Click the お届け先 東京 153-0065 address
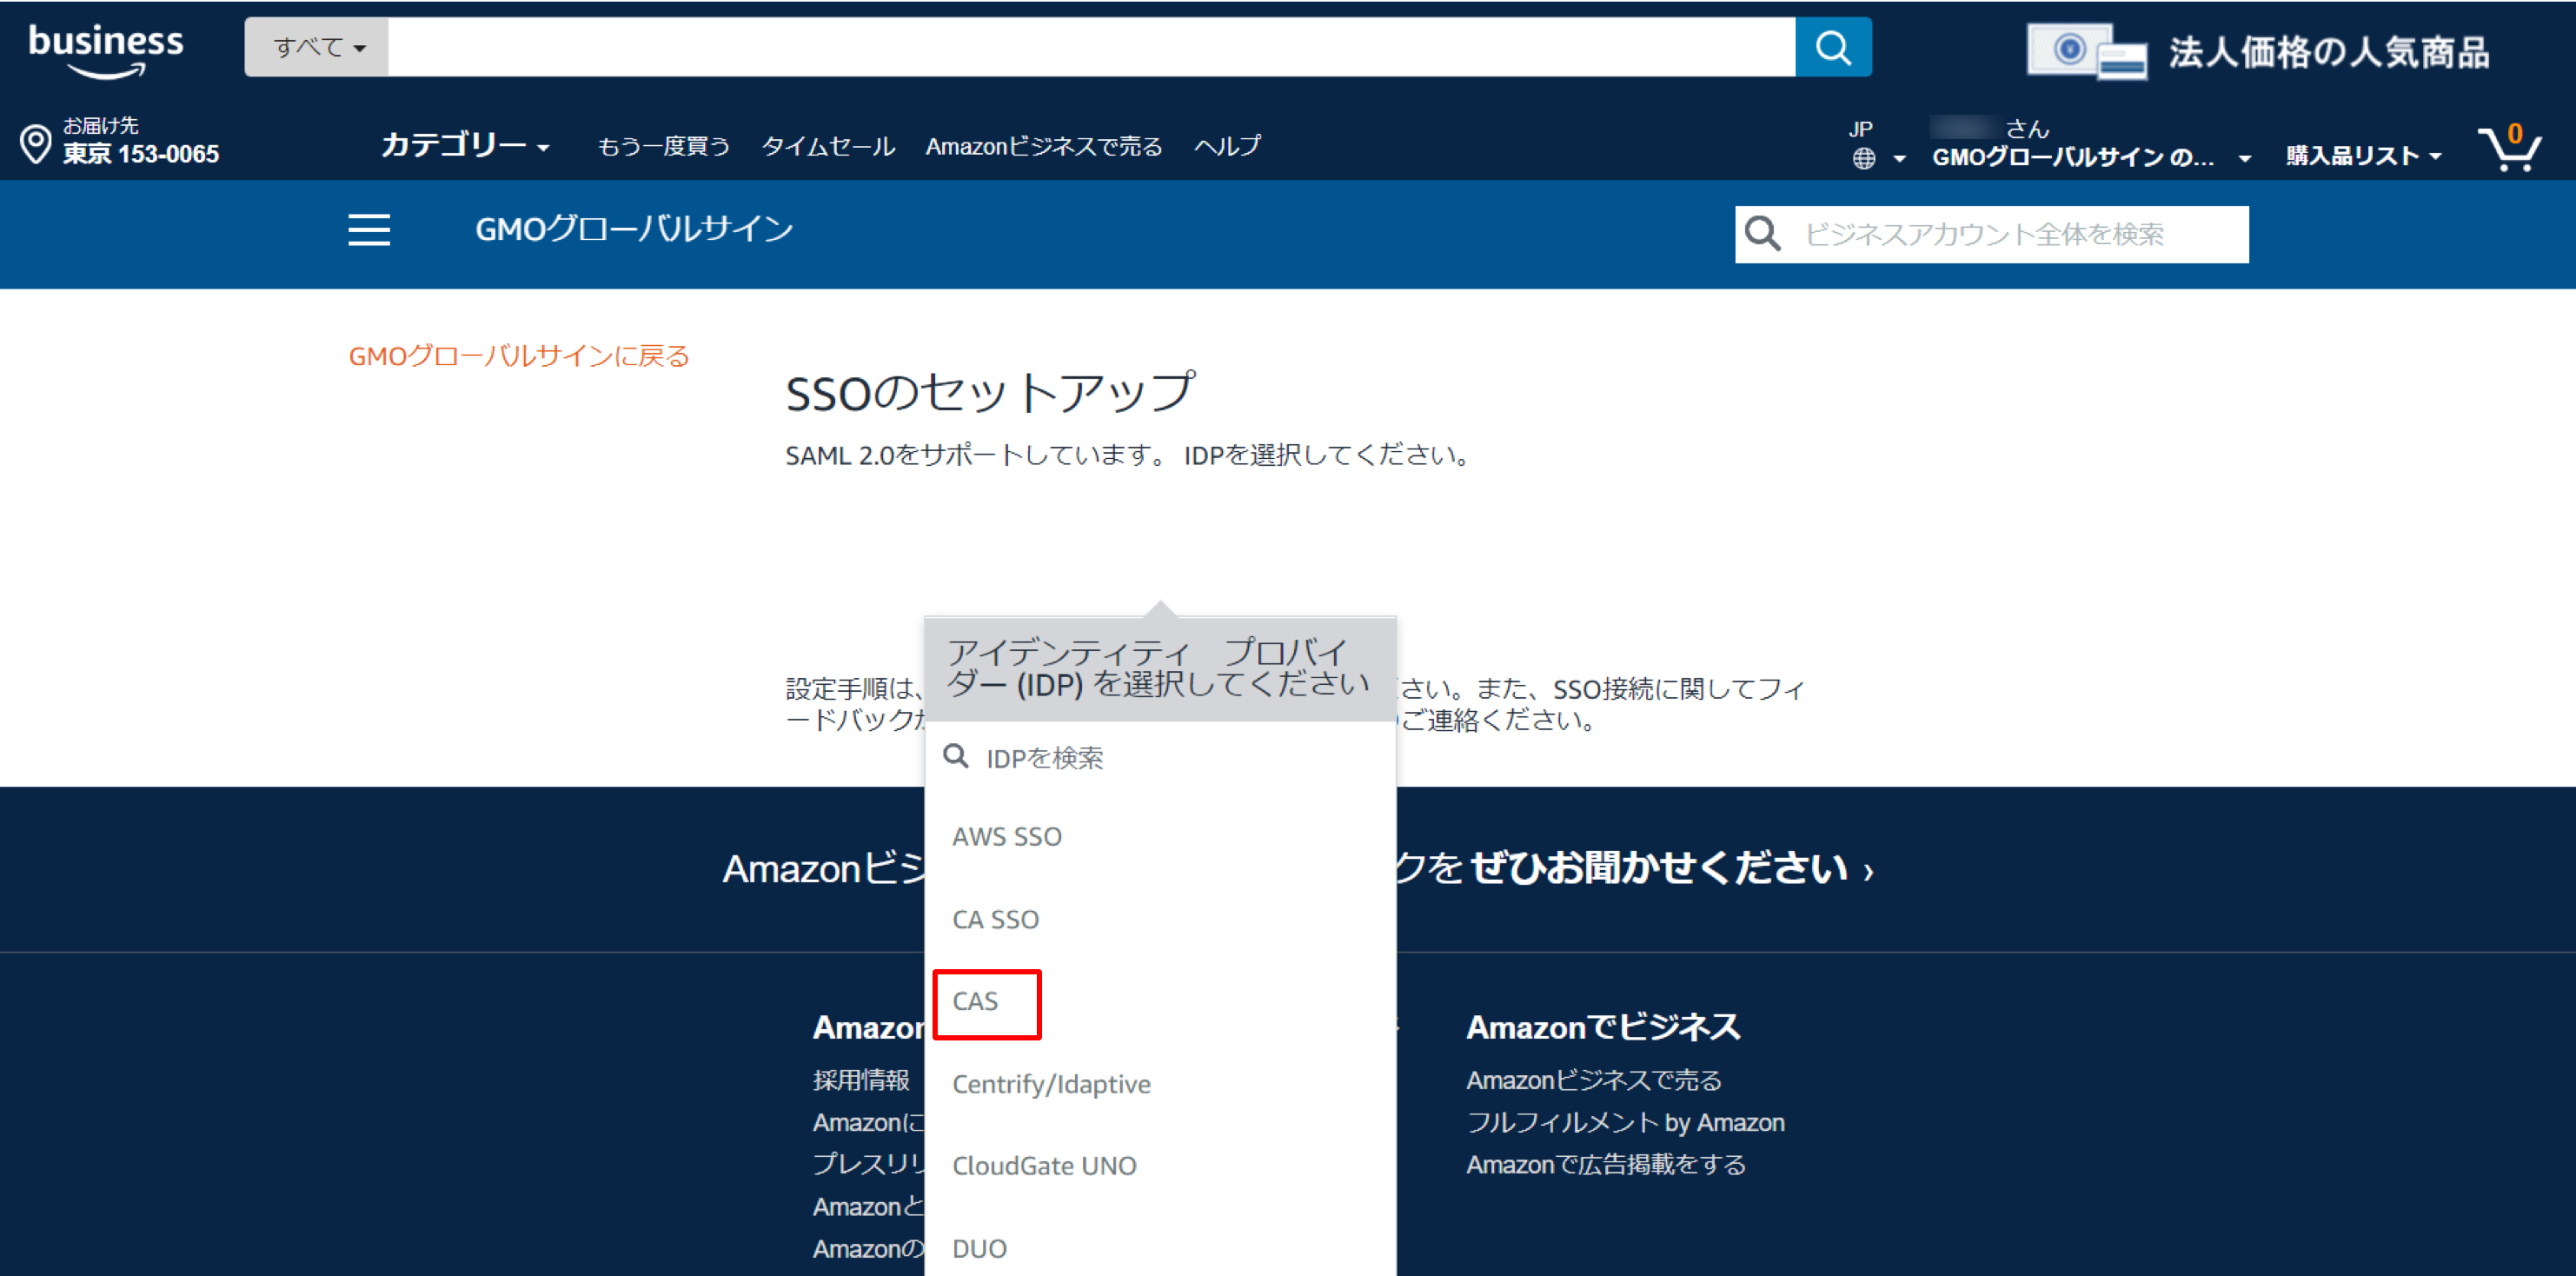2576x1276 pixels. pos(140,141)
